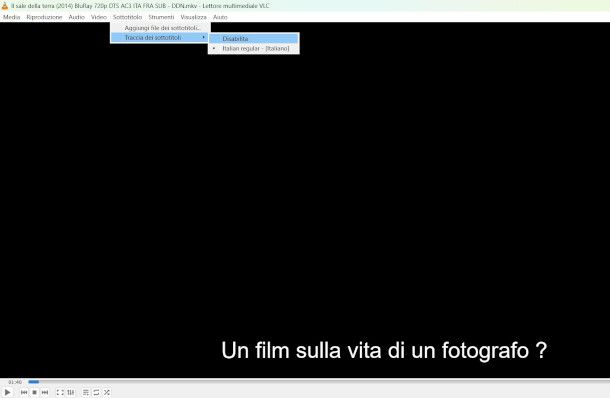This screenshot has height=398, width=610.
Task: Click the Sottotitolo menu
Action: (128, 17)
